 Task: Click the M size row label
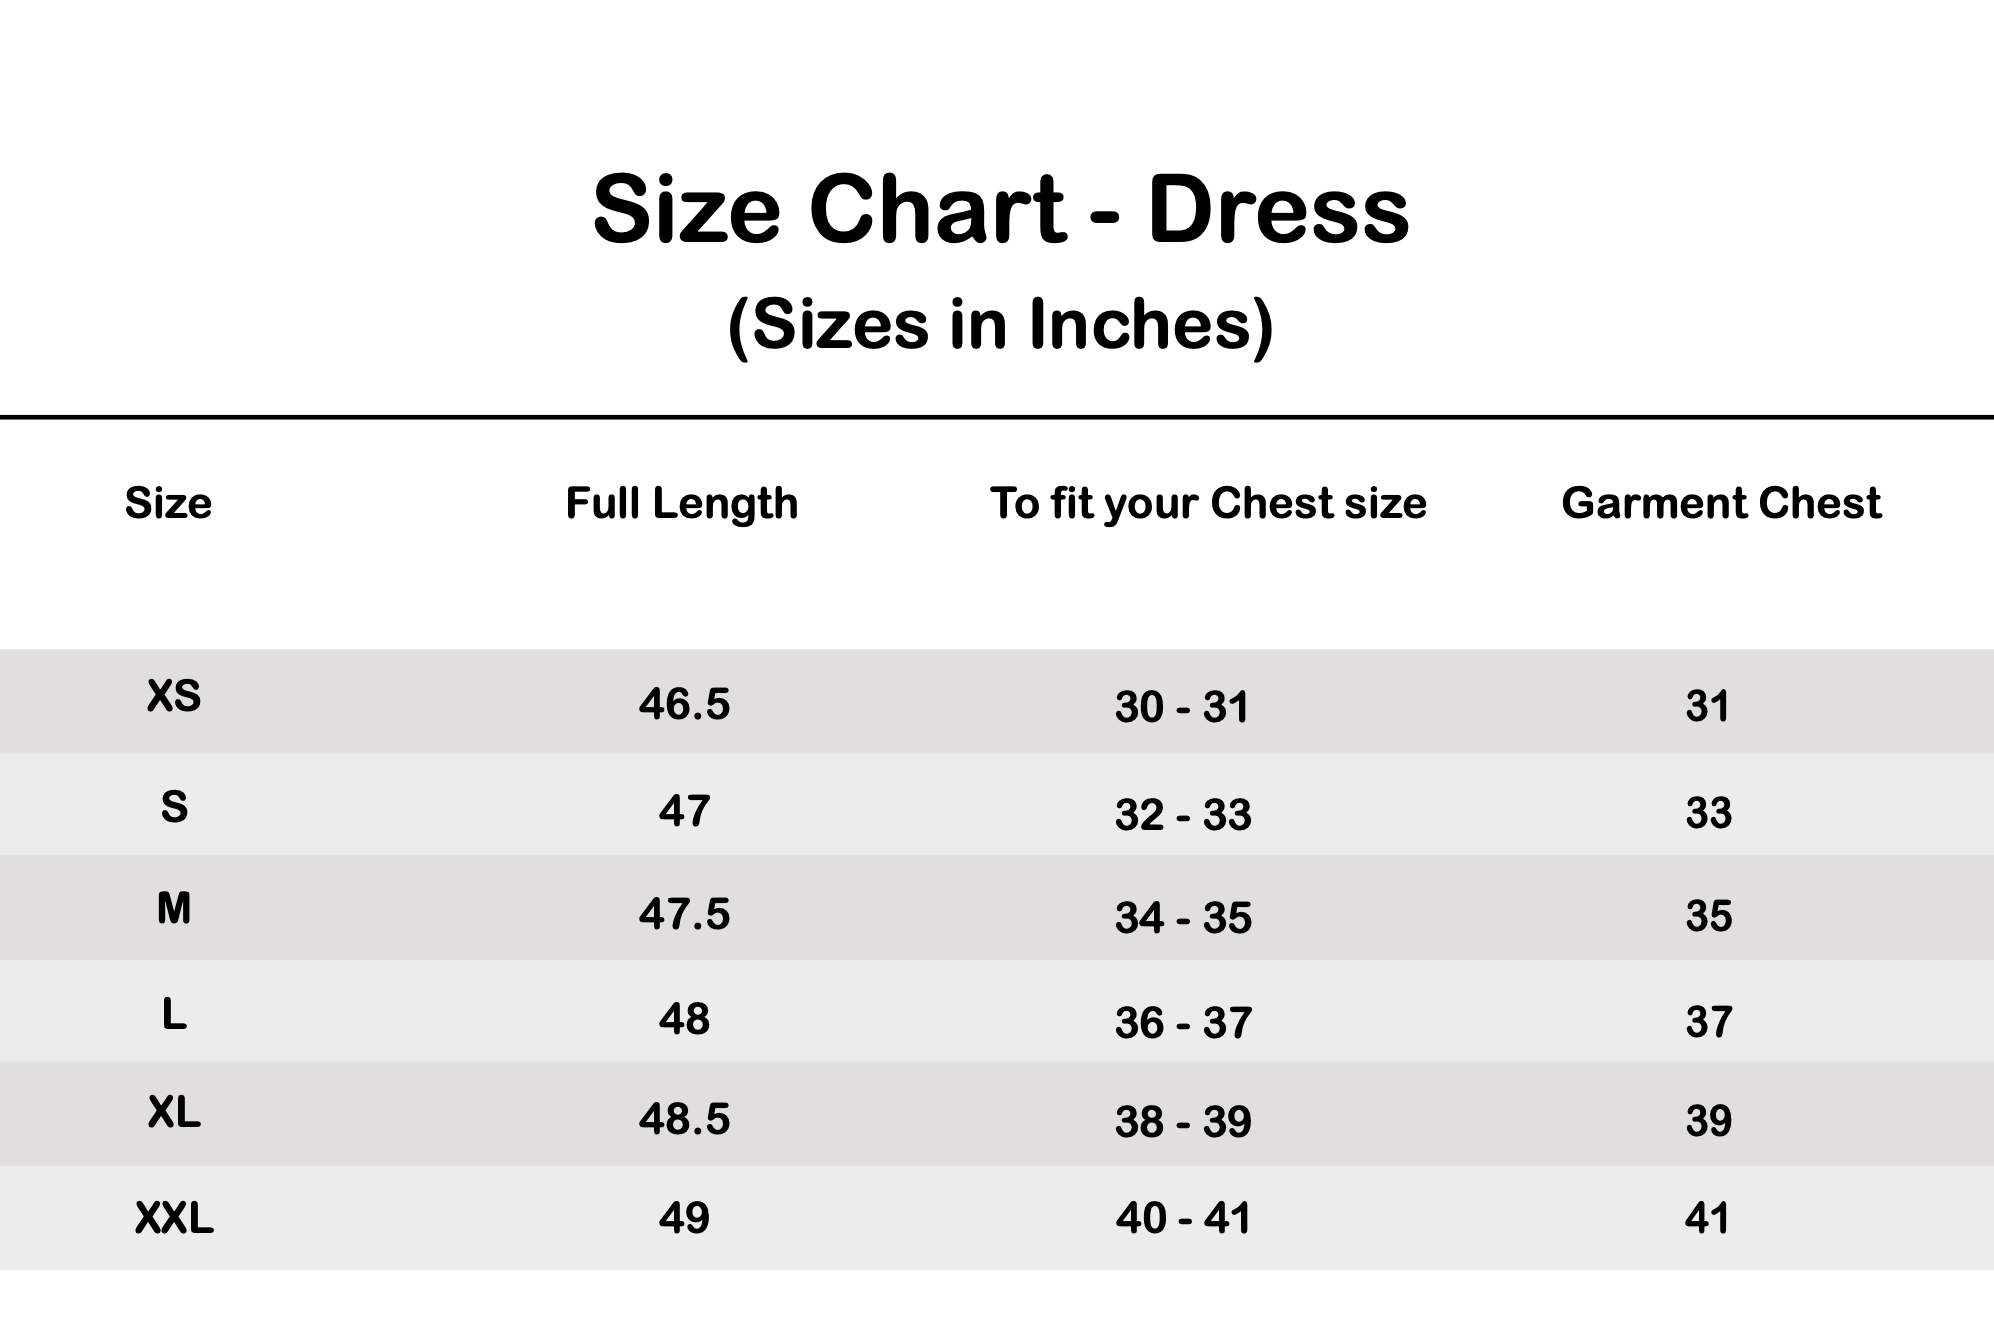174,909
